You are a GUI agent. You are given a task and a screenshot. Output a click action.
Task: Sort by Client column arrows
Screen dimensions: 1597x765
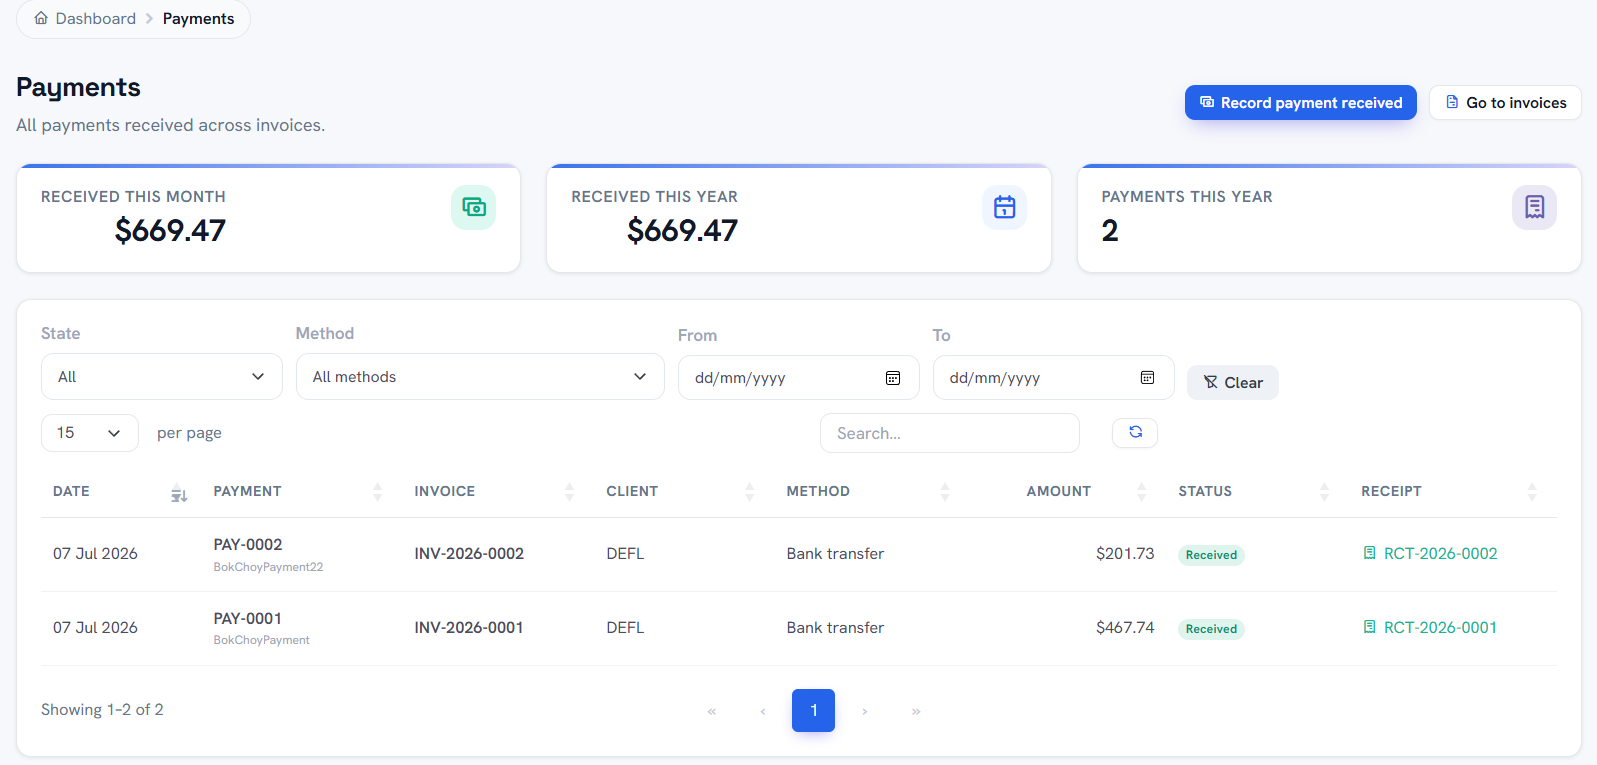(750, 491)
